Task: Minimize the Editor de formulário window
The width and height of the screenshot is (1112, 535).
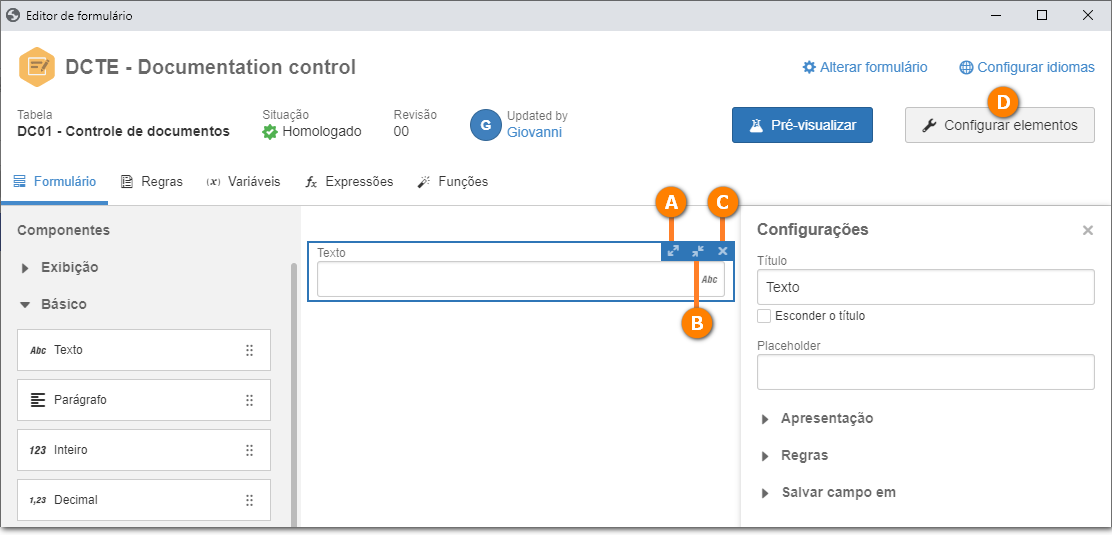Action: (998, 15)
